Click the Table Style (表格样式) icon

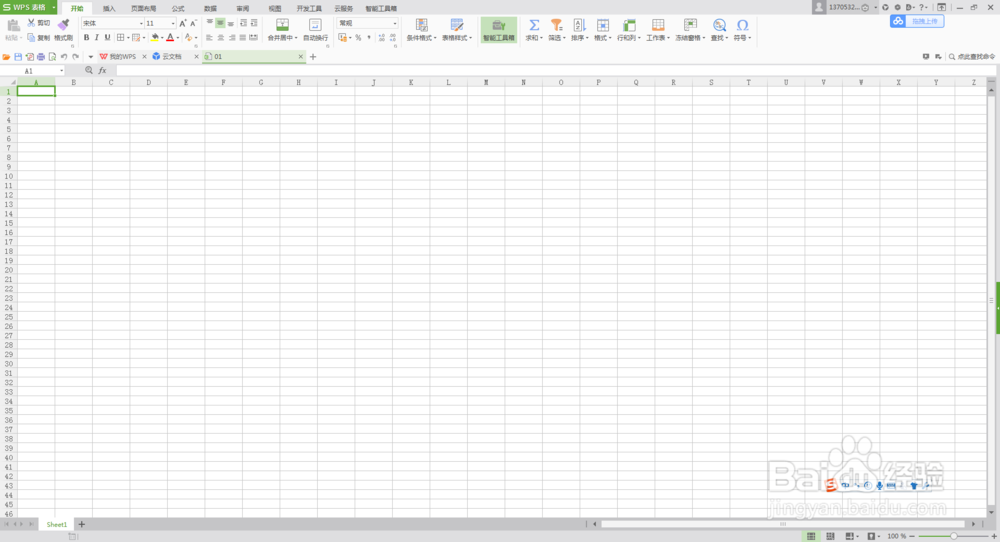(x=457, y=25)
